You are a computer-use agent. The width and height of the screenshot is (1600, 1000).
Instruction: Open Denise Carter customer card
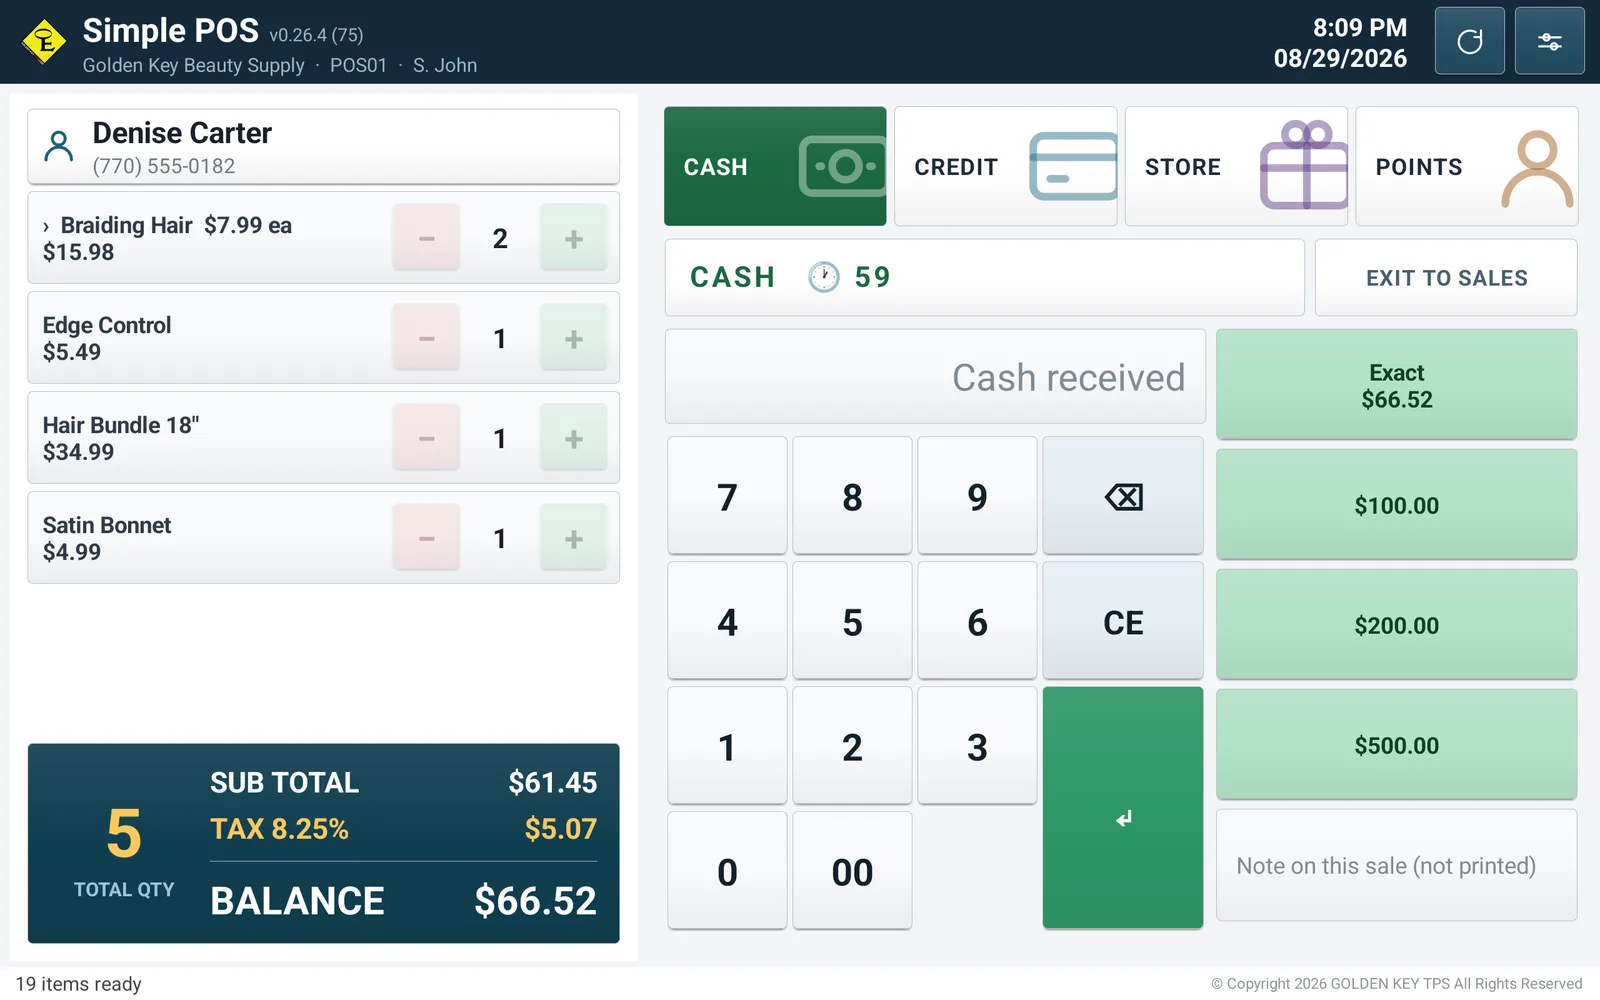click(323, 147)
